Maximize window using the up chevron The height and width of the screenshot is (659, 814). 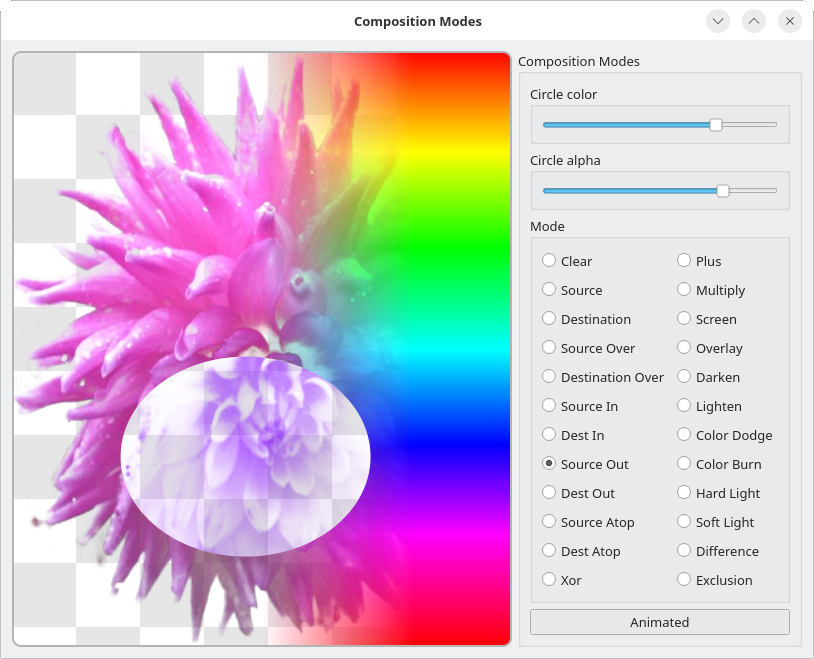tap(754, 21)
